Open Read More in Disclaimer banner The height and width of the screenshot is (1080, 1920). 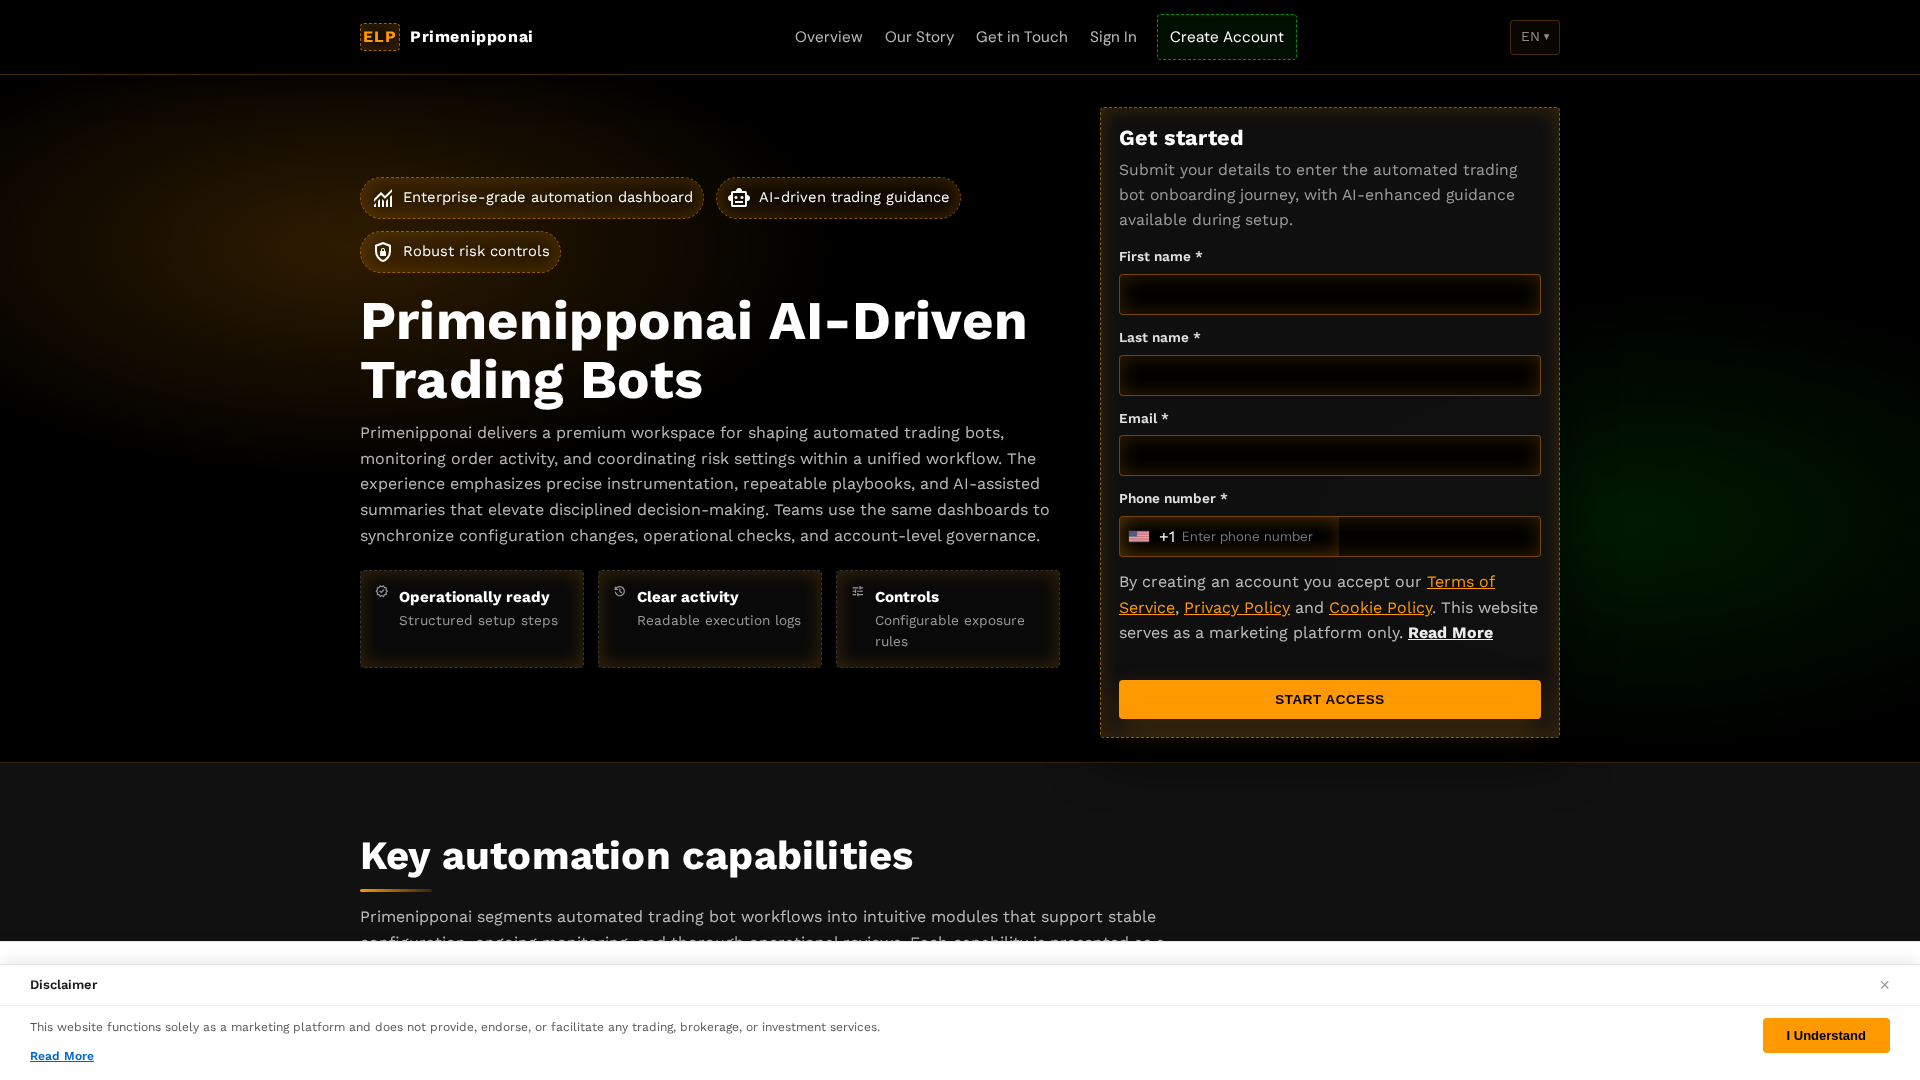[62, 1056]
